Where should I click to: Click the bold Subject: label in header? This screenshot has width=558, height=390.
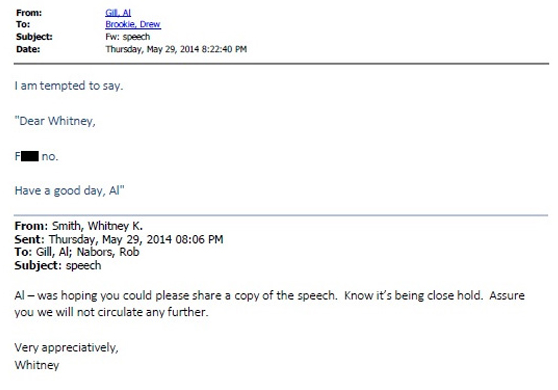point(34,37)
